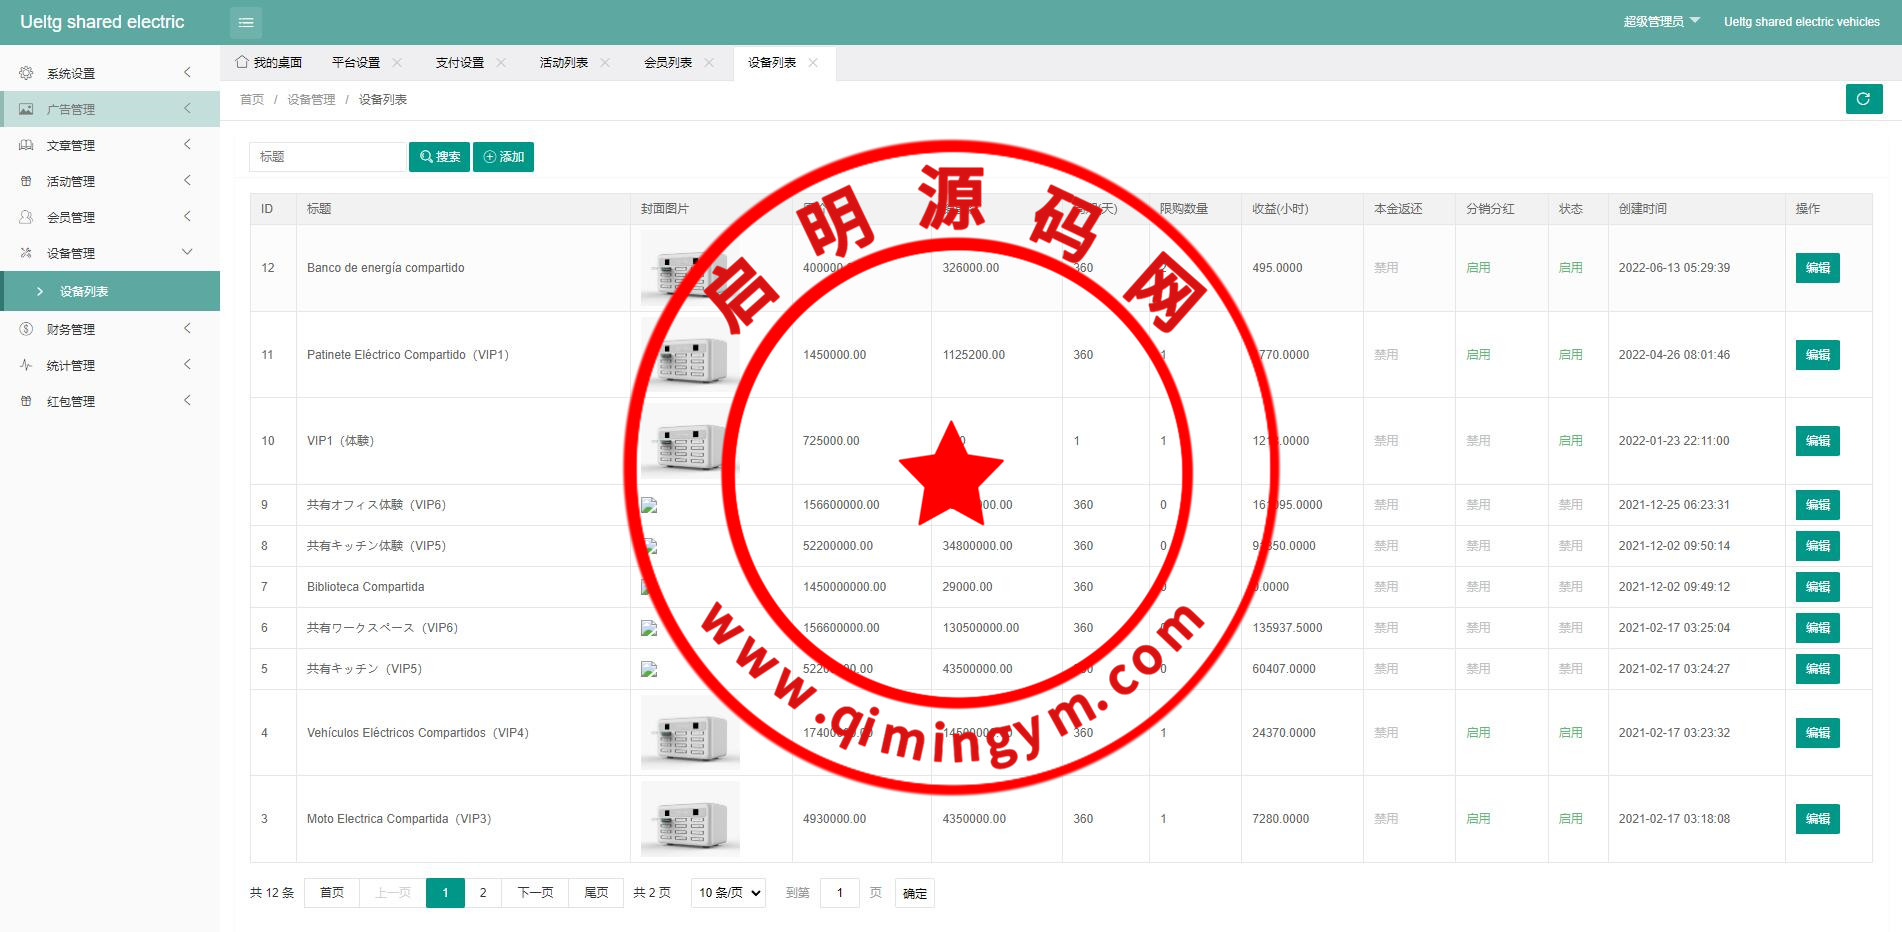Click the 添加 add button
Screen dimensions: 1902x932
pyautogui.click(x=503, y=157)
